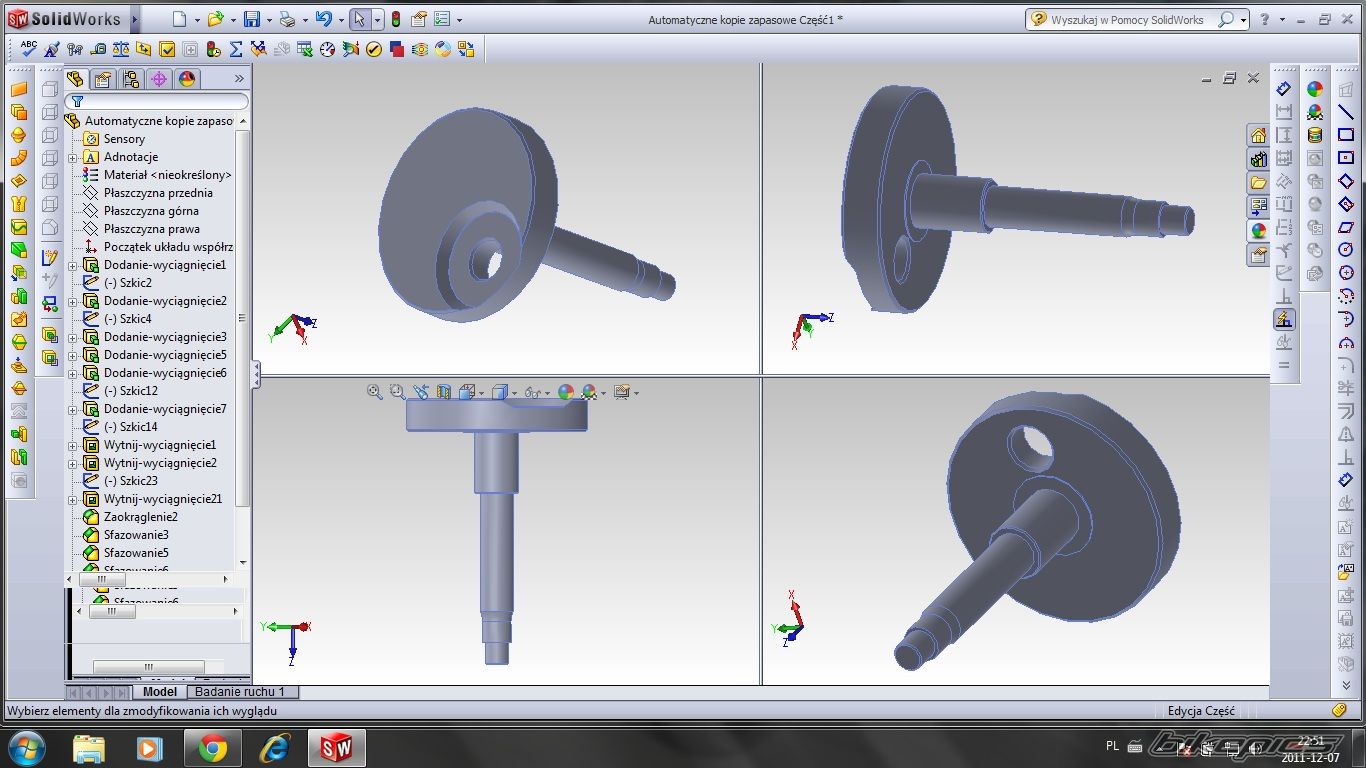1366x768 pixels.
Task: Click the Spell Check ABC icon
Action: pos(28,49)
